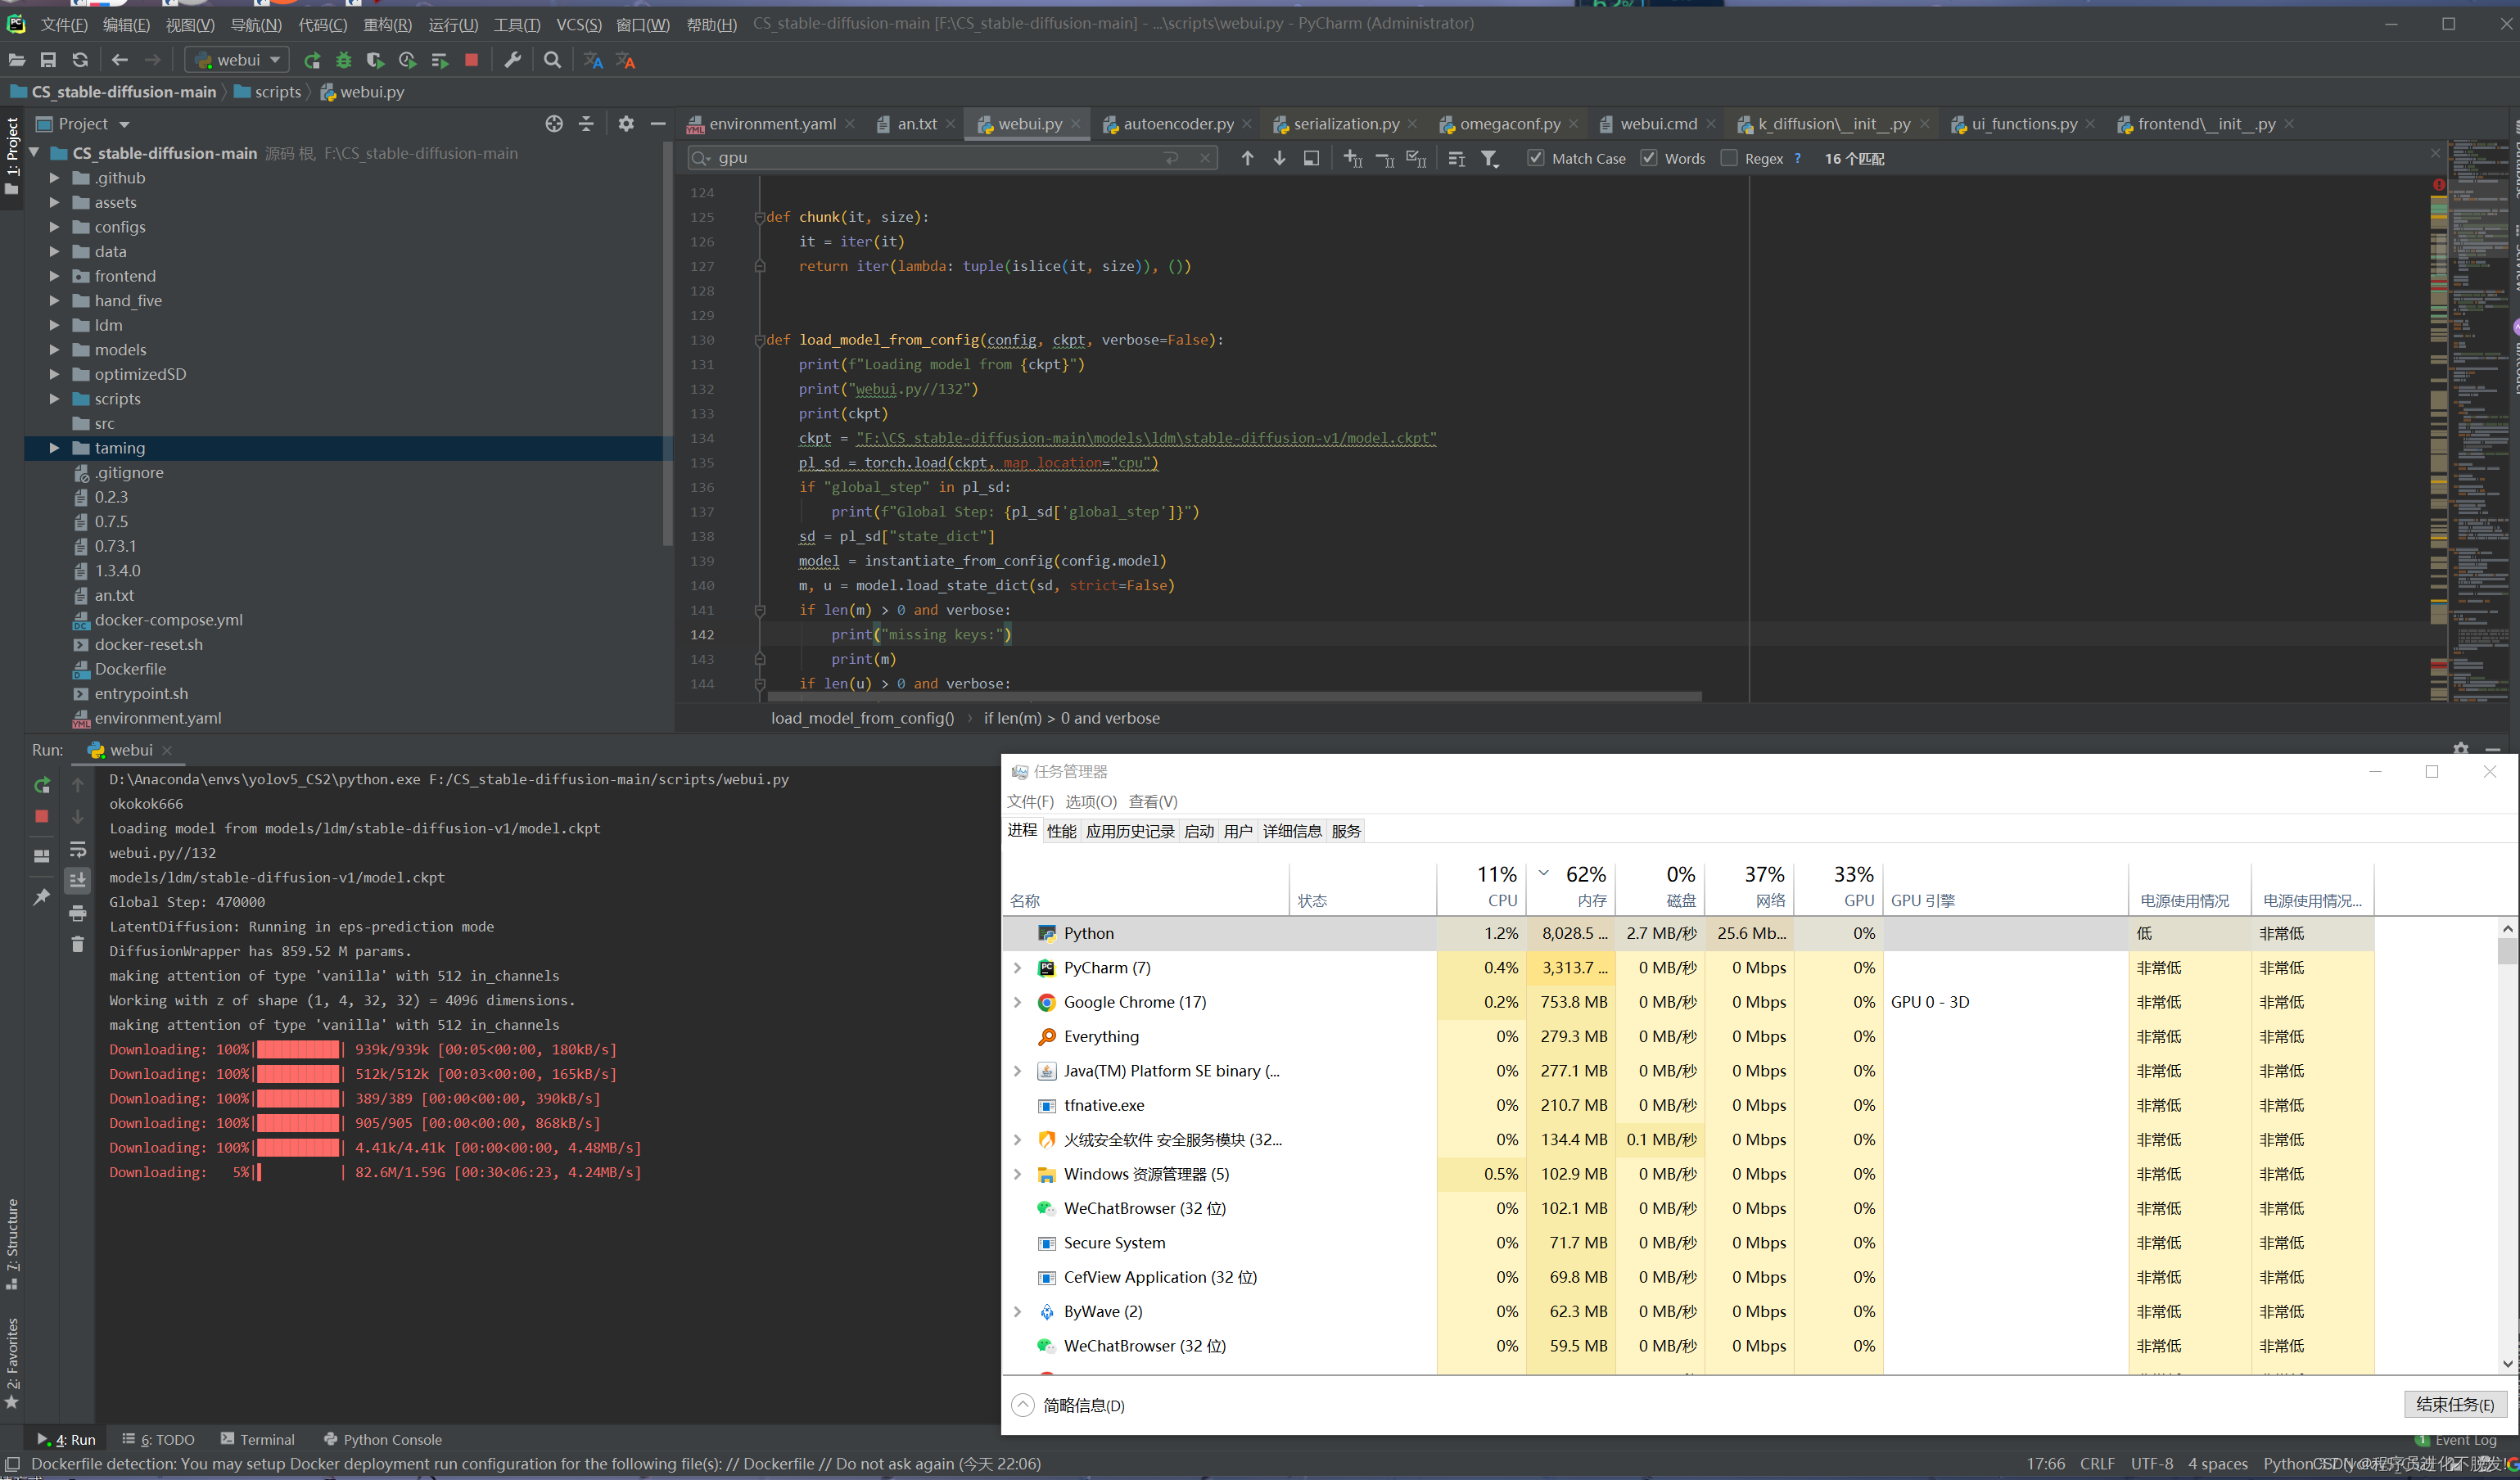Click the locate target icon in Project panel
The width and height of the screenshot is (2520, 1480).
[554, 124]
